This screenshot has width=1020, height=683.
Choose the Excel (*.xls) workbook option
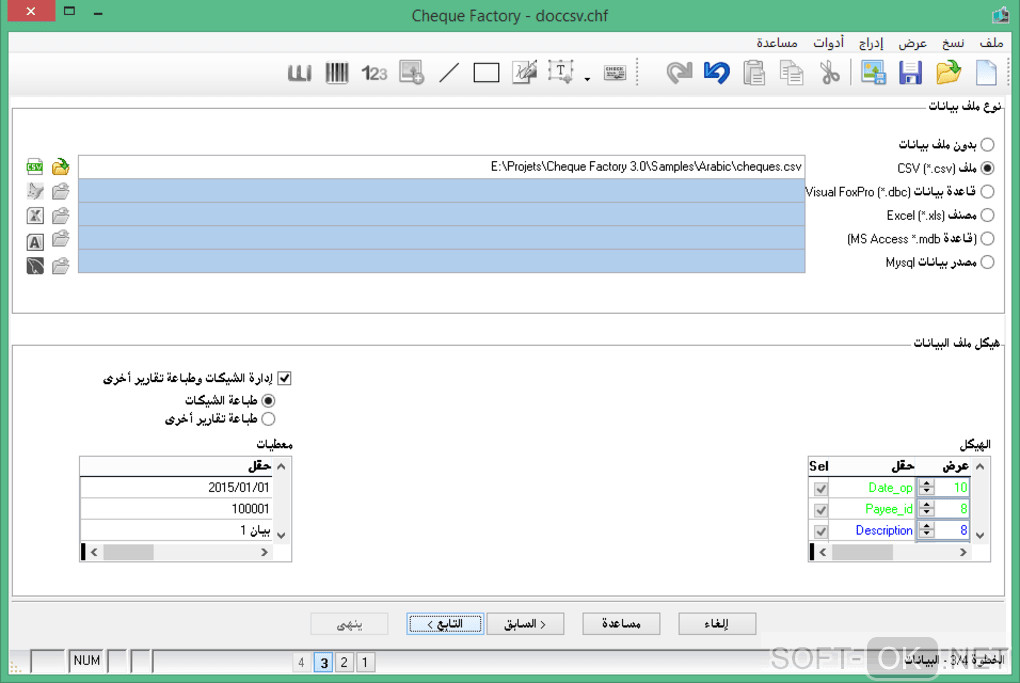987,215
